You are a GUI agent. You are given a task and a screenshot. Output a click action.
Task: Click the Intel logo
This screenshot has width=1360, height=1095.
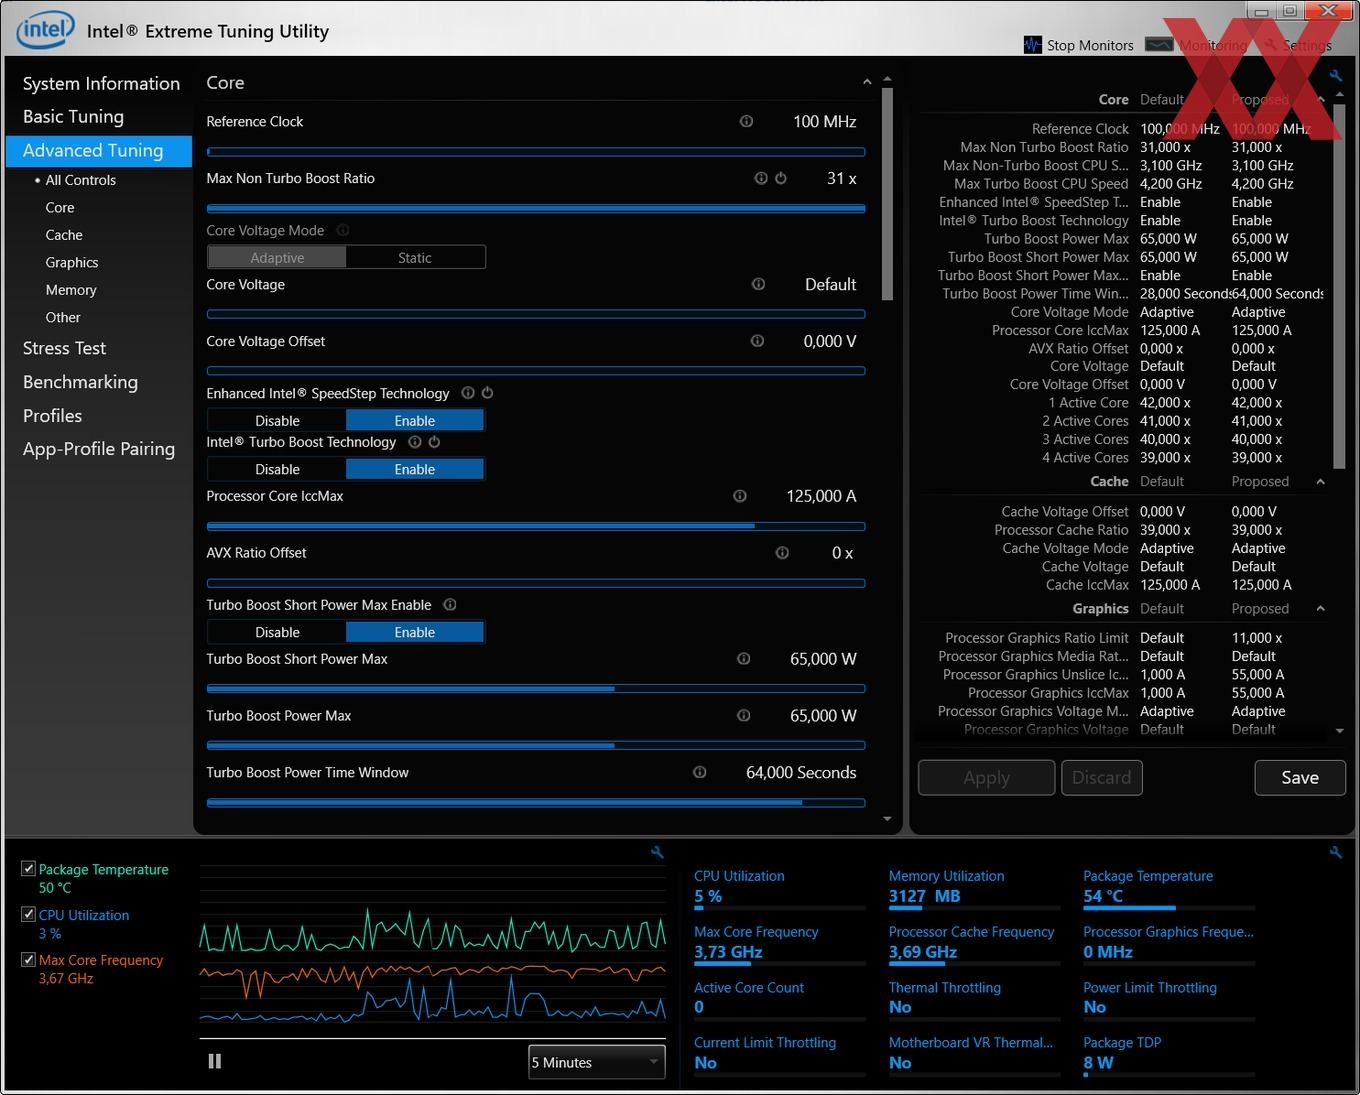[x=45, y=30]
